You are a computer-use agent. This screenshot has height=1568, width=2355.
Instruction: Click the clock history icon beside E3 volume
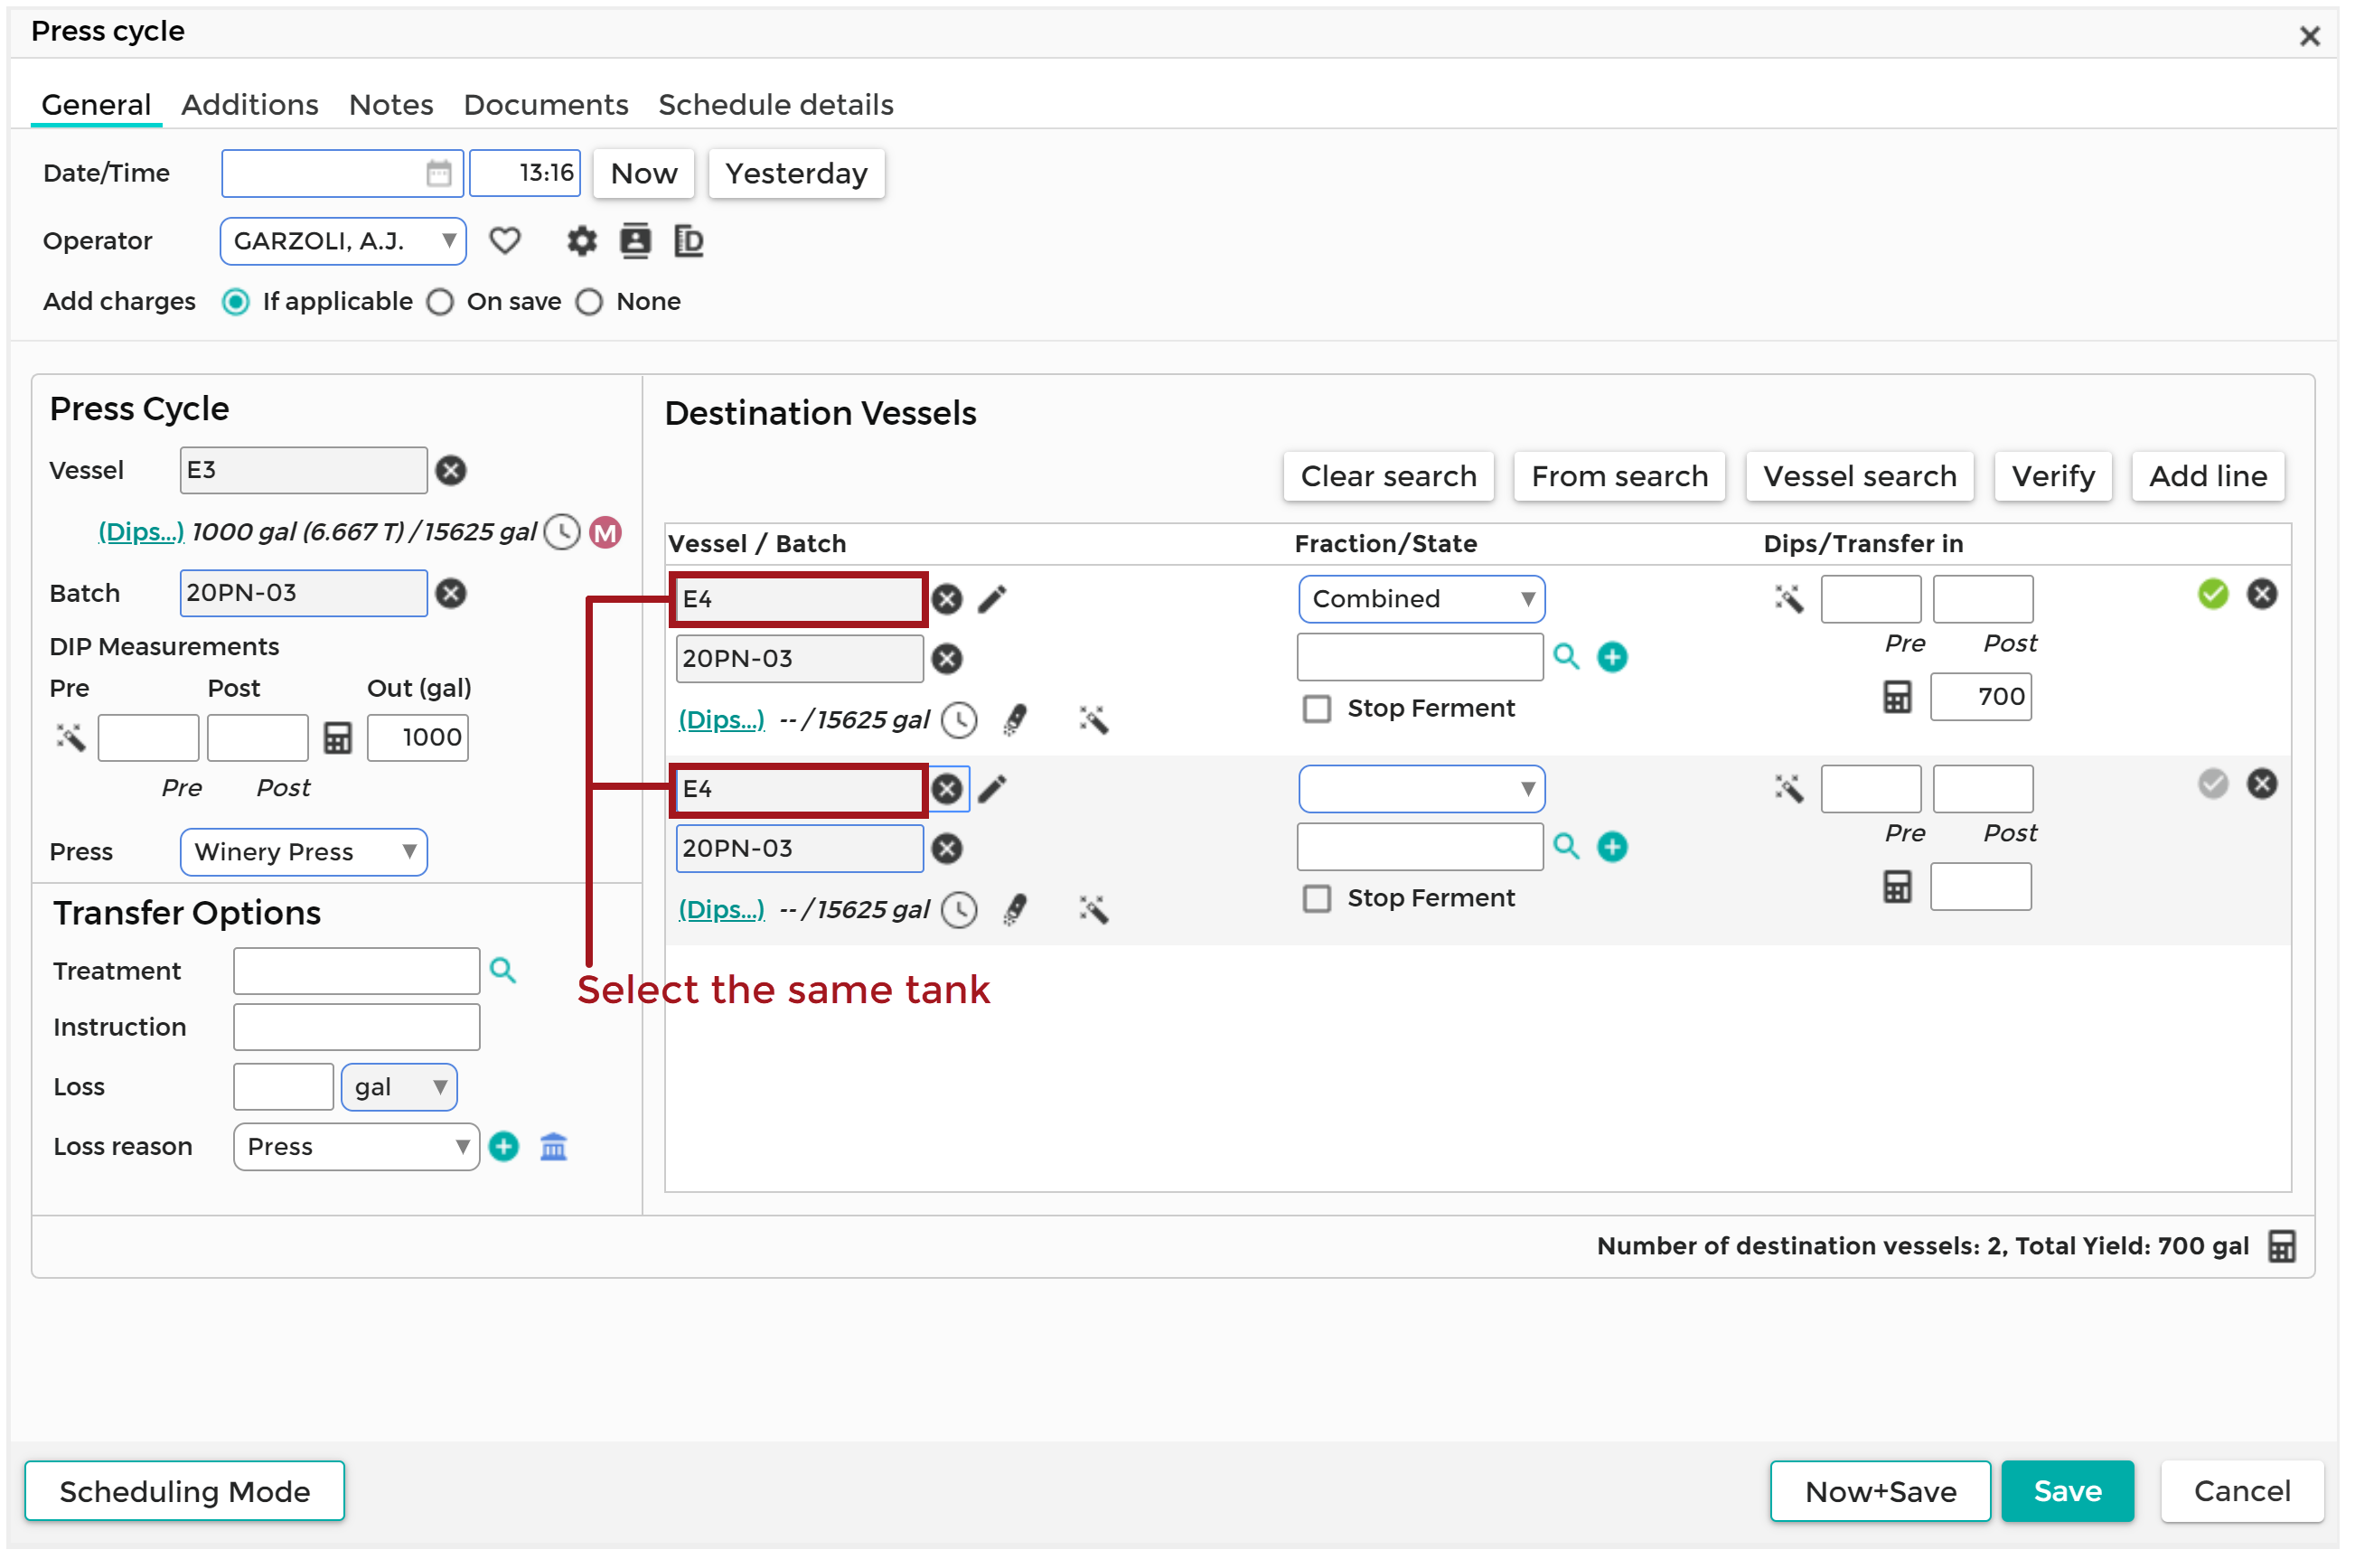(562, 532)
